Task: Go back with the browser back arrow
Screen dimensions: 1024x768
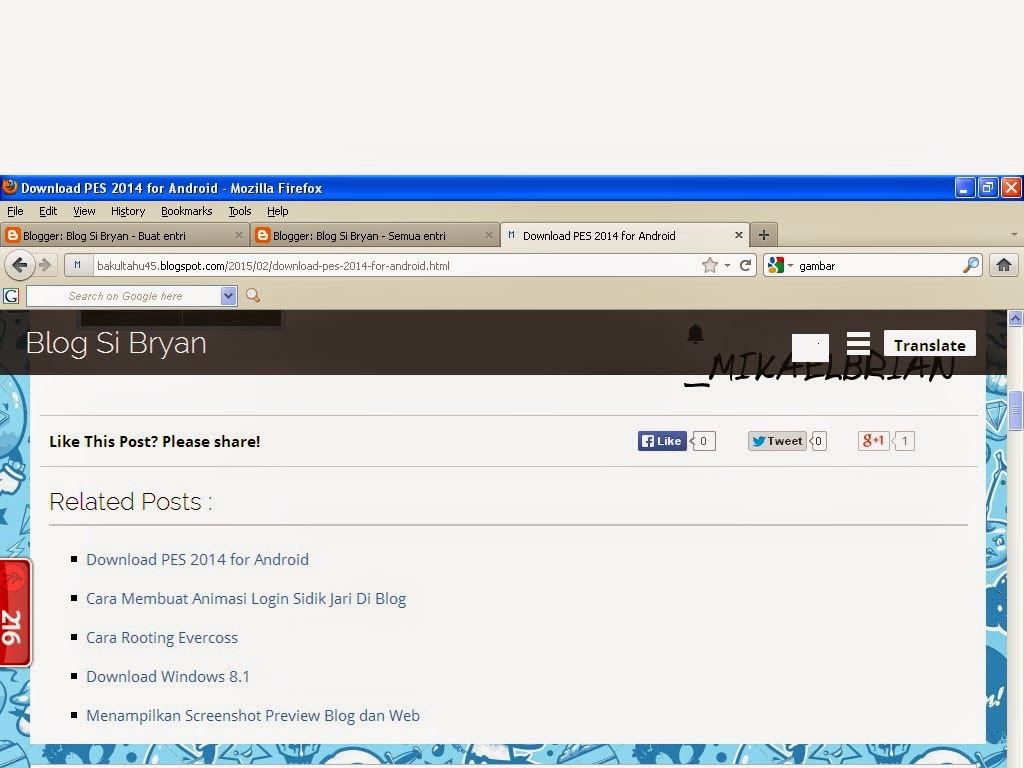Action: pyautogui.click(x=20, y=265)
